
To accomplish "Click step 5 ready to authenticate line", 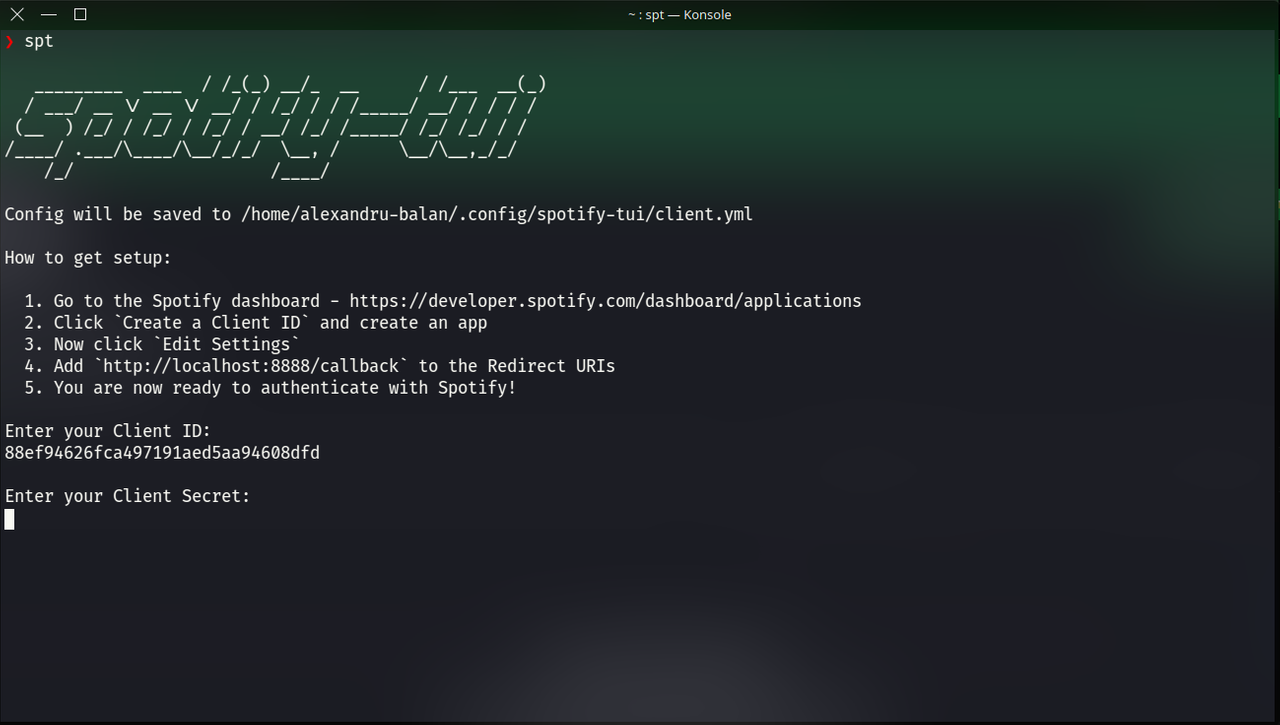I will (x=271, y=388).
